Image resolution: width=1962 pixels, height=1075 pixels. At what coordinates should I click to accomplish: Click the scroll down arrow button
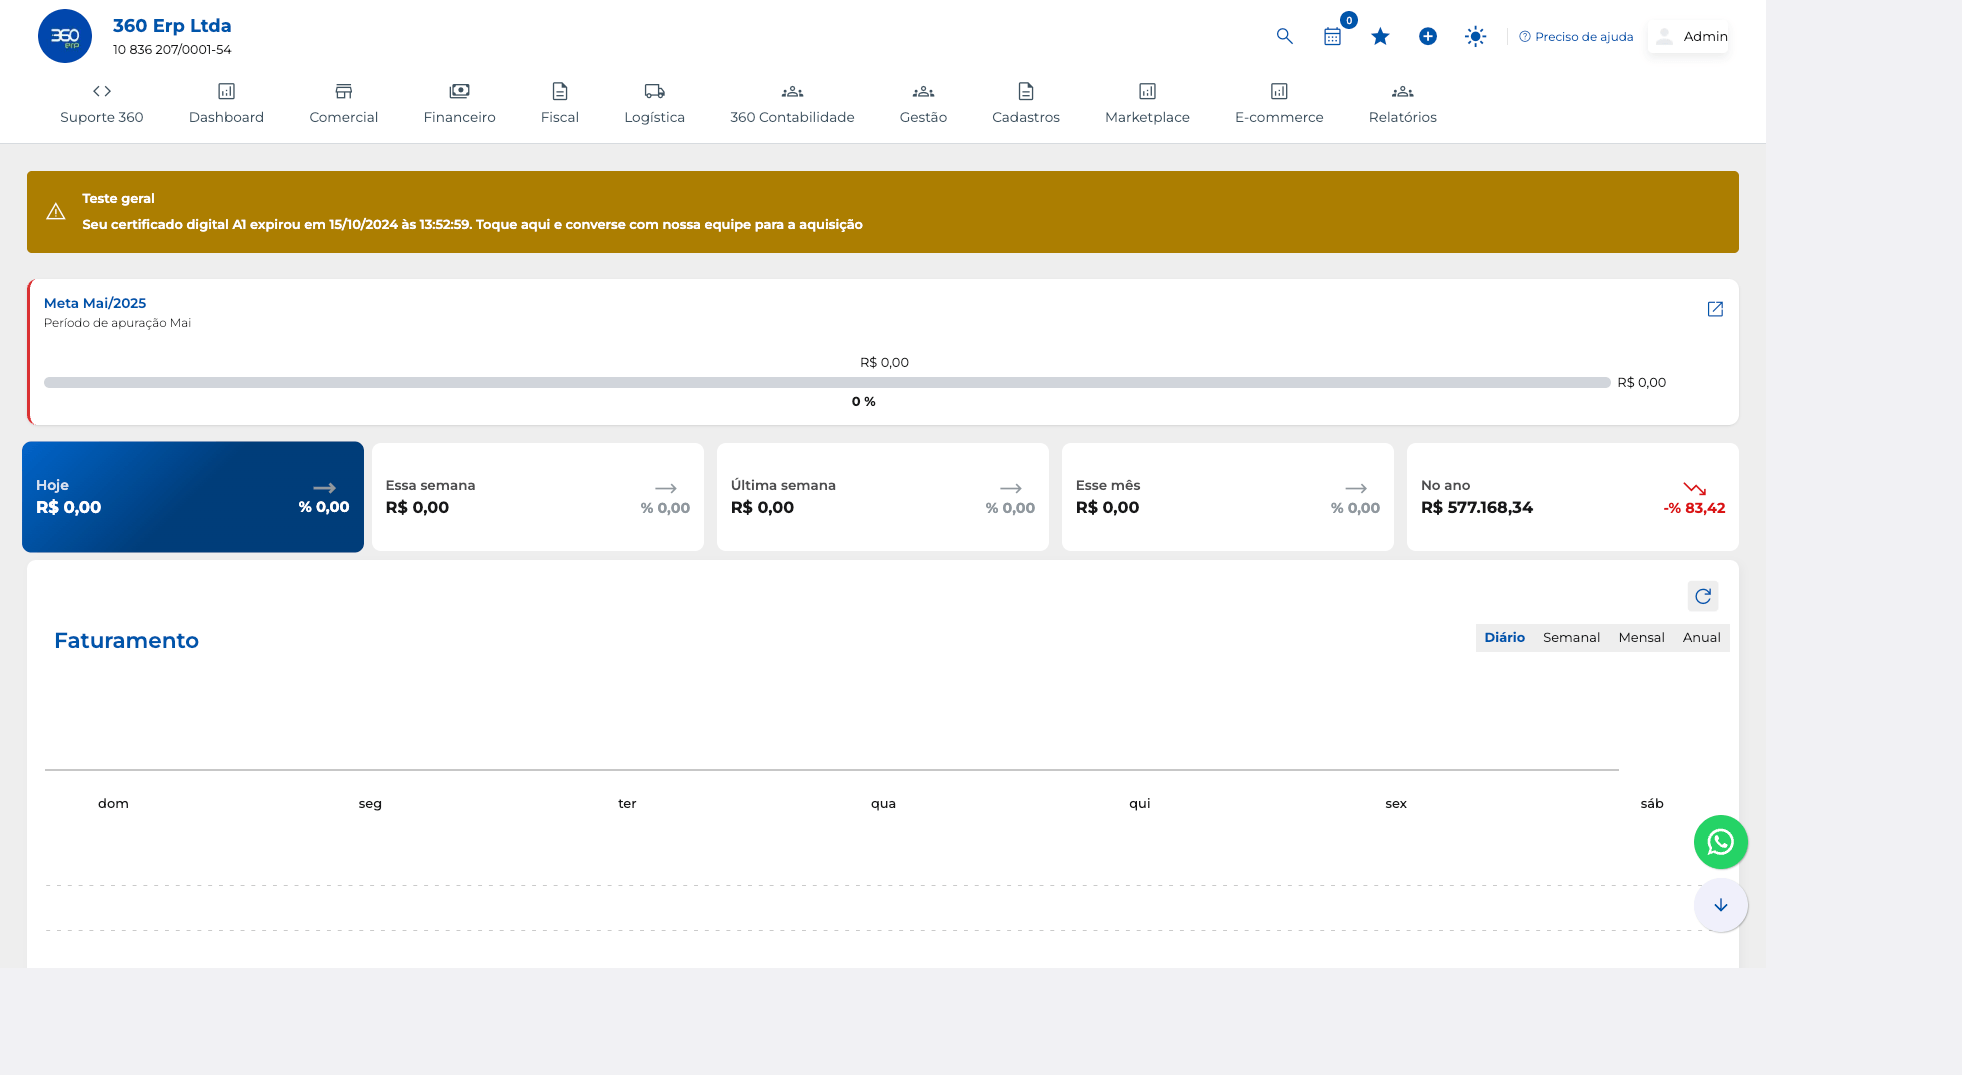click(1720, 905)
